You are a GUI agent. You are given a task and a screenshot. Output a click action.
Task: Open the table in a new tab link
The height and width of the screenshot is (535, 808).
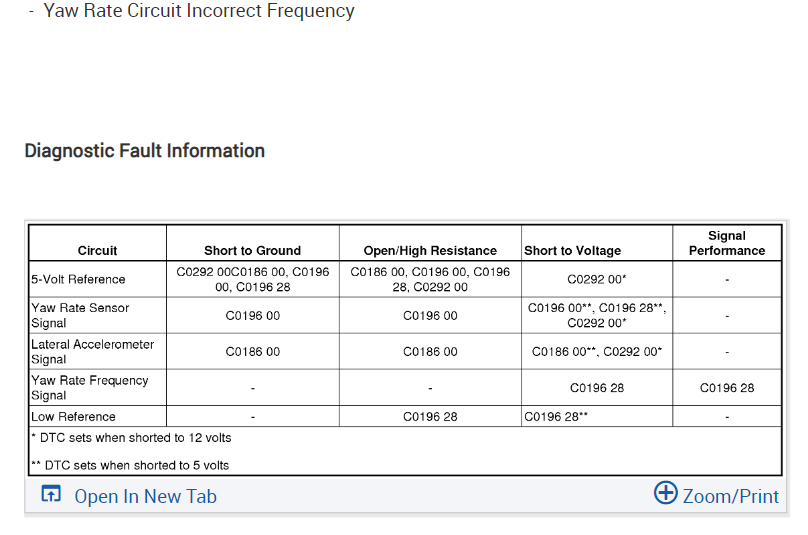click(x=145, y=496)
